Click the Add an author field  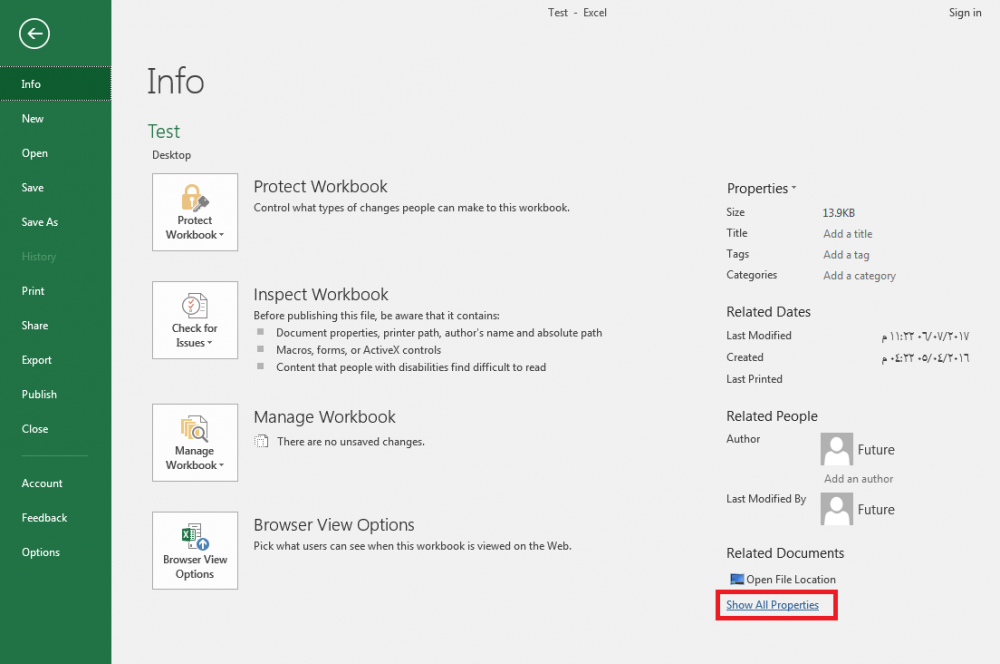[858, 478]
